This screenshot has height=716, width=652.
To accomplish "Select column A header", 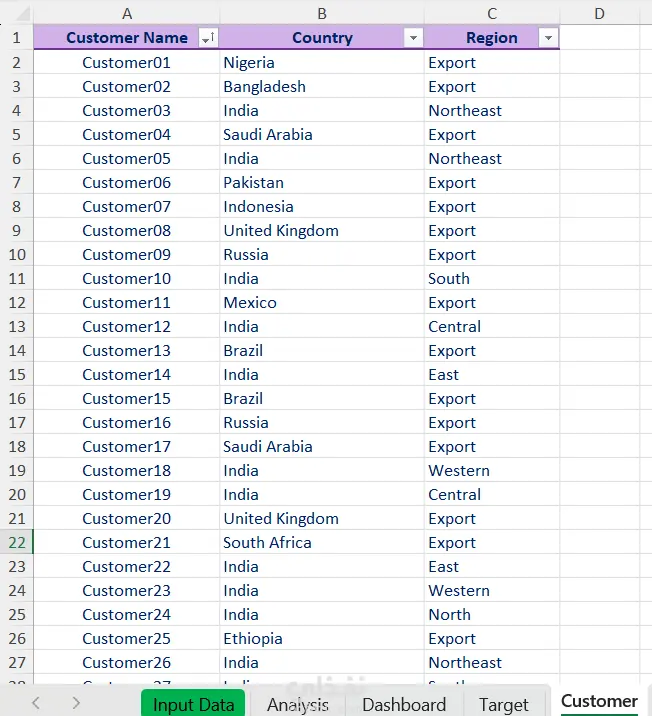I will pos(127,13).
